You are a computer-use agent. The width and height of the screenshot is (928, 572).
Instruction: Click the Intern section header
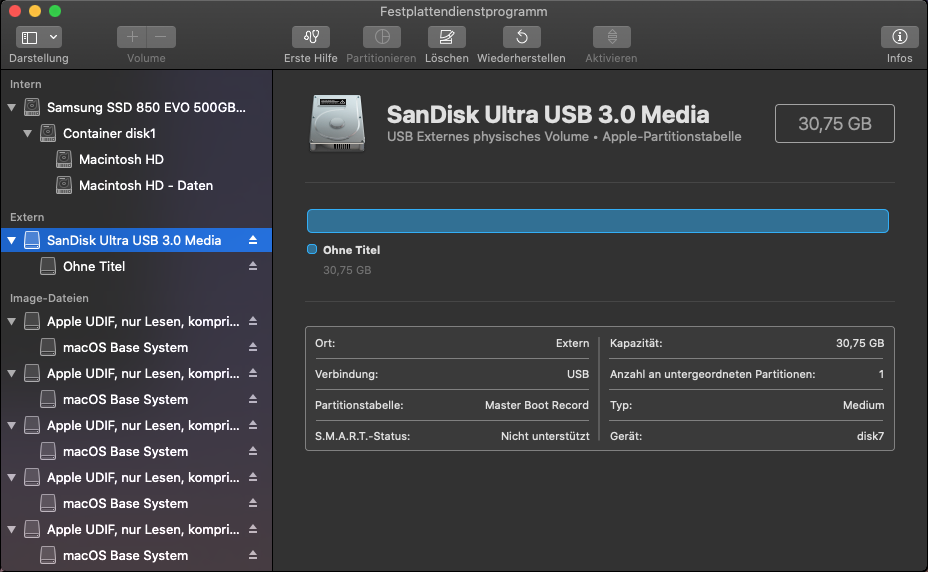25,84
